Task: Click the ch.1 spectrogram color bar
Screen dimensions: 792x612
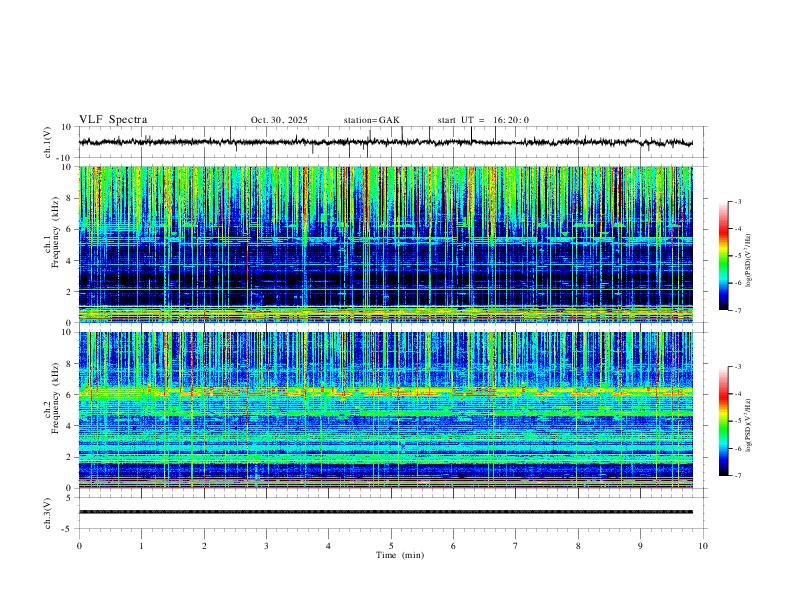Action: (x=724, y=256)
